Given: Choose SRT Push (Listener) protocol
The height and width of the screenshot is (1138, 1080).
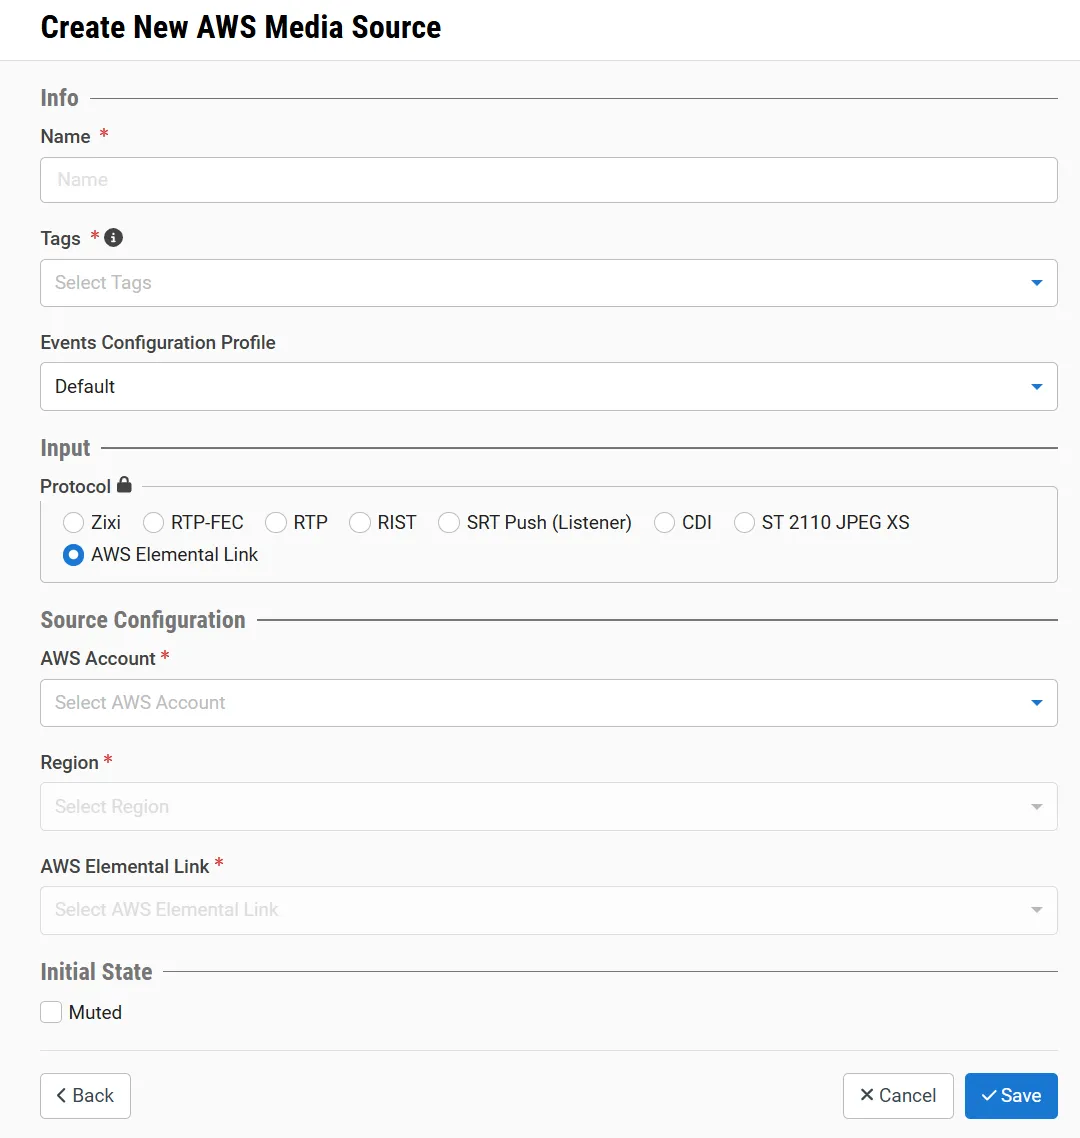Looking at the screenshot, I should [x=449, y=523].
